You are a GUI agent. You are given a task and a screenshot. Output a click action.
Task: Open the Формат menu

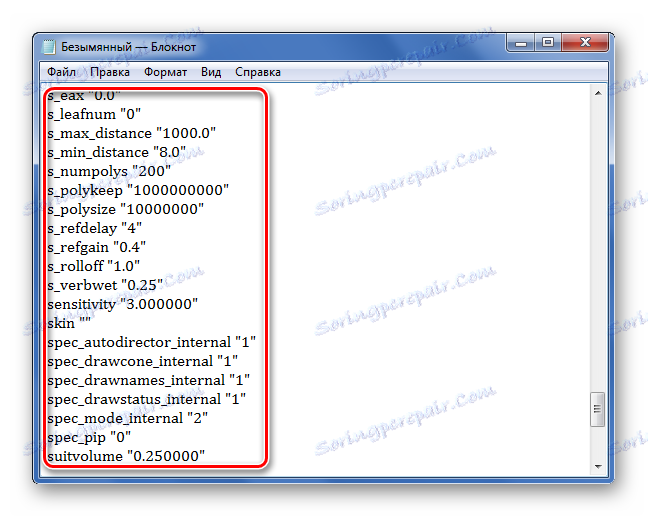pos(165,72)
